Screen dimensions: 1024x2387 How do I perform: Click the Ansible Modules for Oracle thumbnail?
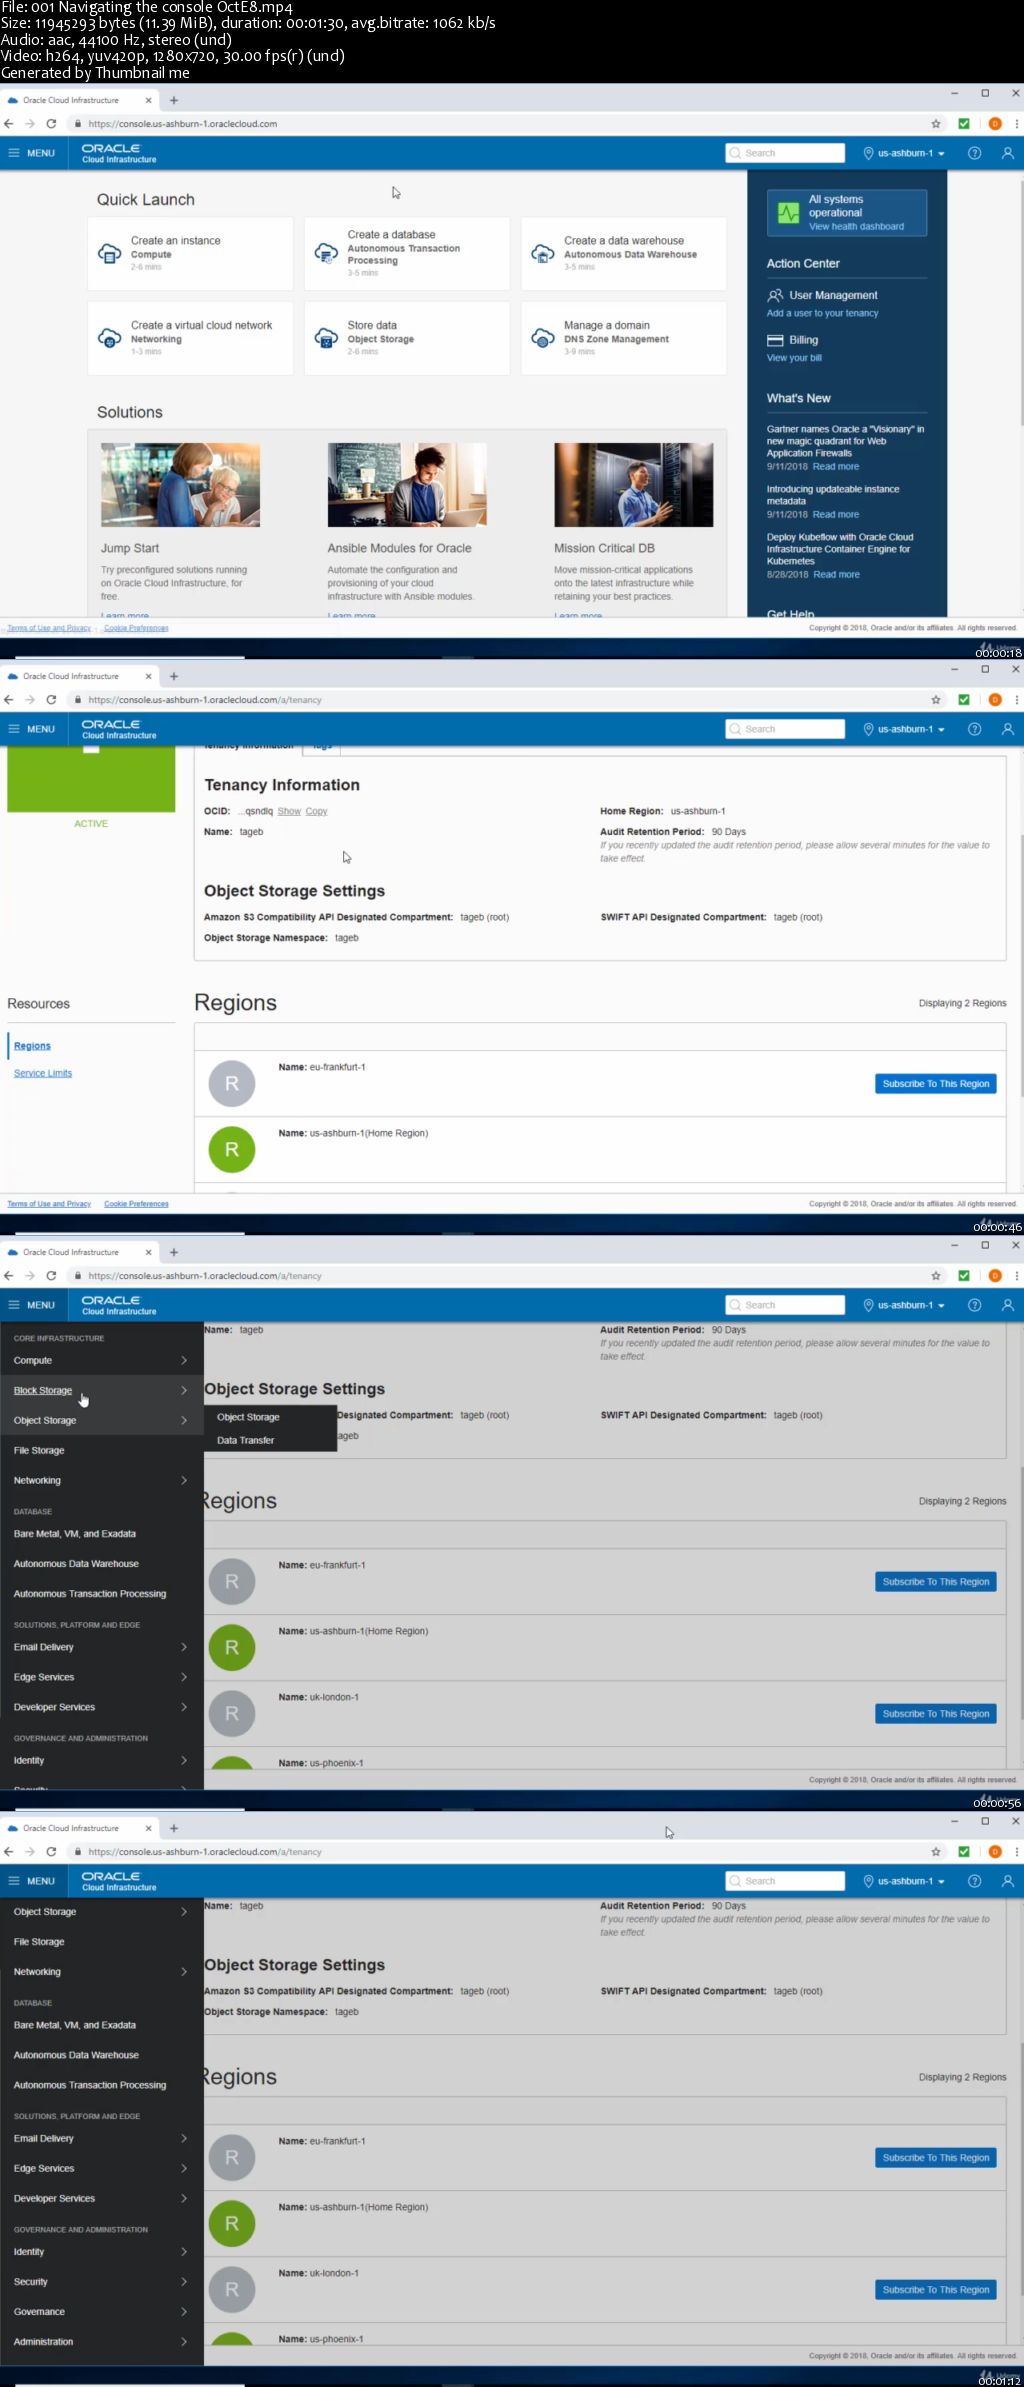click(407, 485)
